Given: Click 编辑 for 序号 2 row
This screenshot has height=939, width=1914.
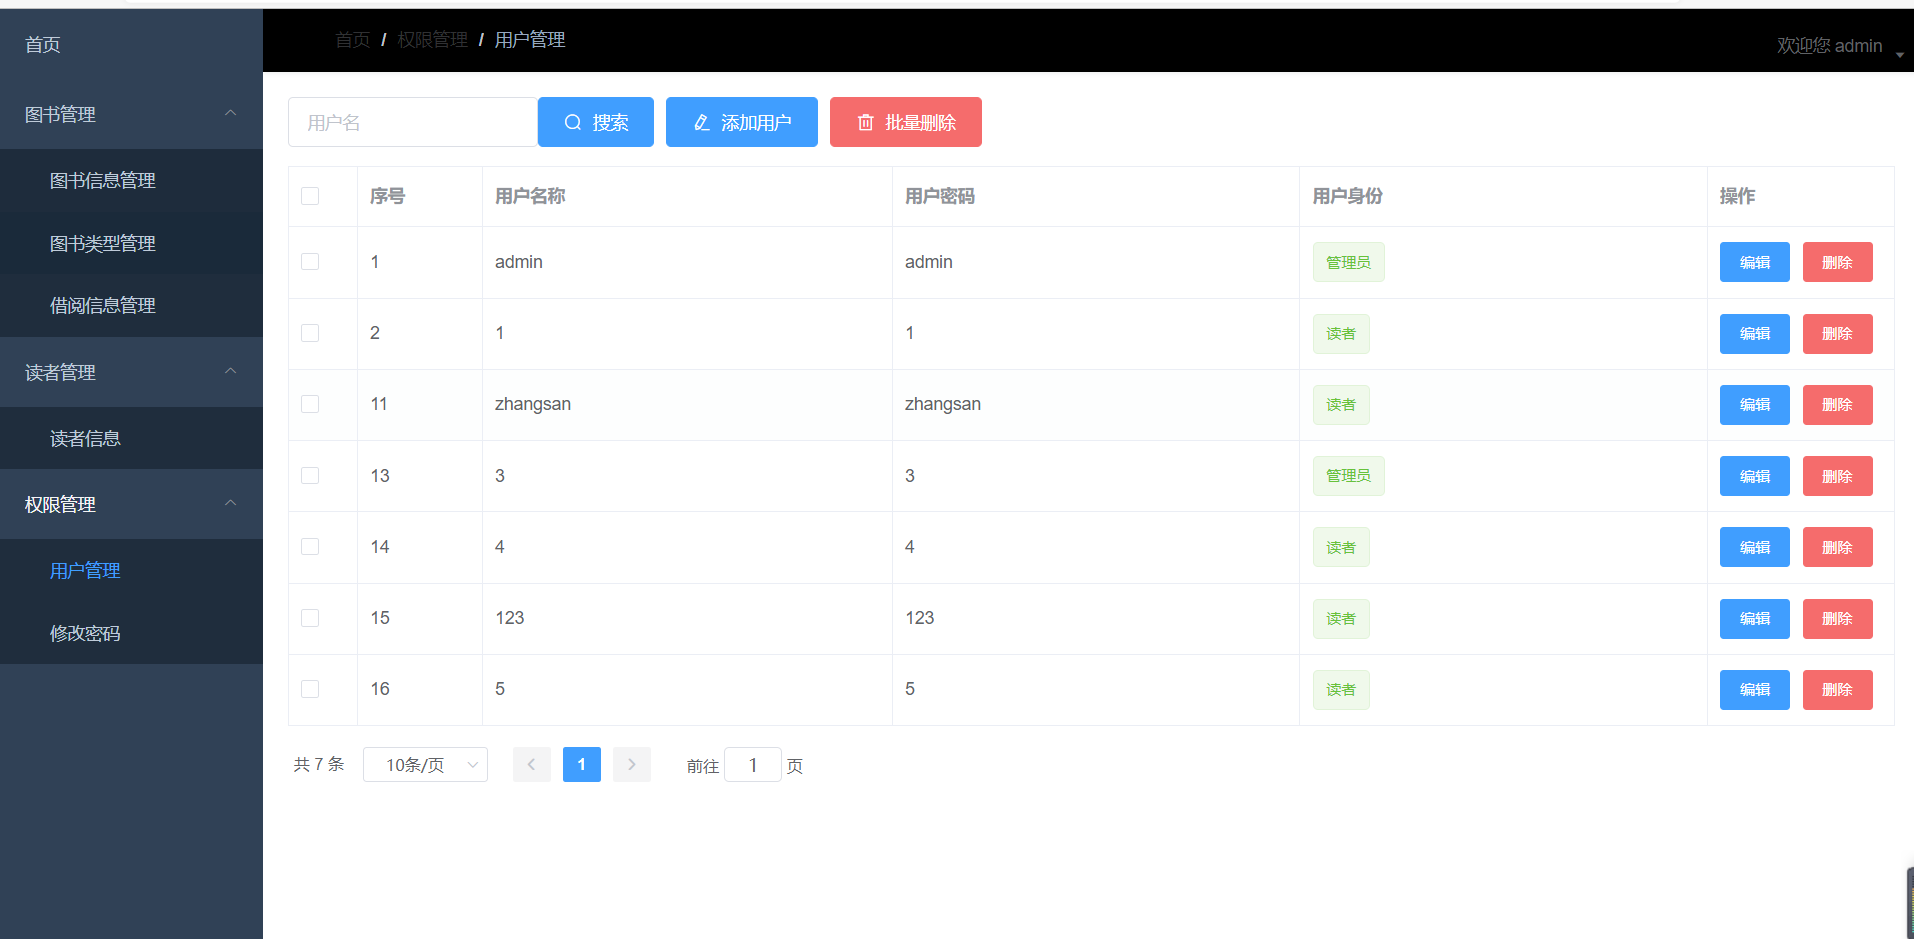Looking at the screenshot, I should click(x=1755, y=334).
